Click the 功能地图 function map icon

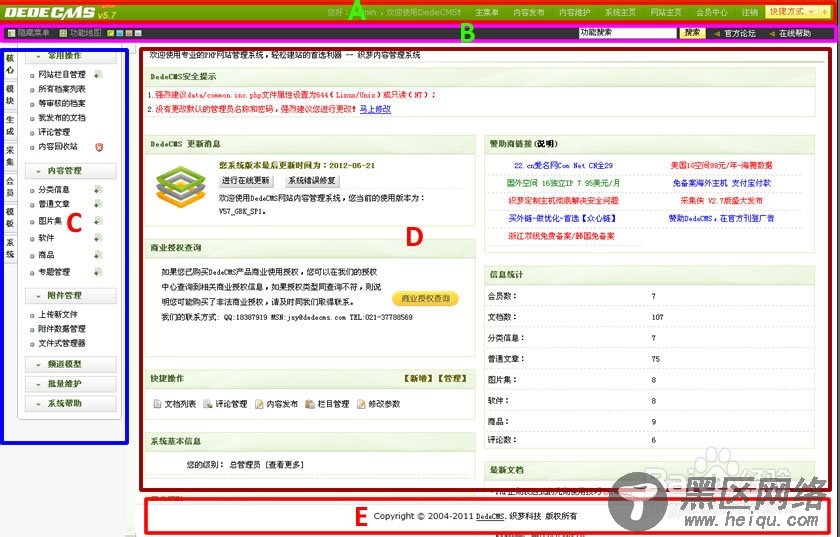tap(63, 33)
